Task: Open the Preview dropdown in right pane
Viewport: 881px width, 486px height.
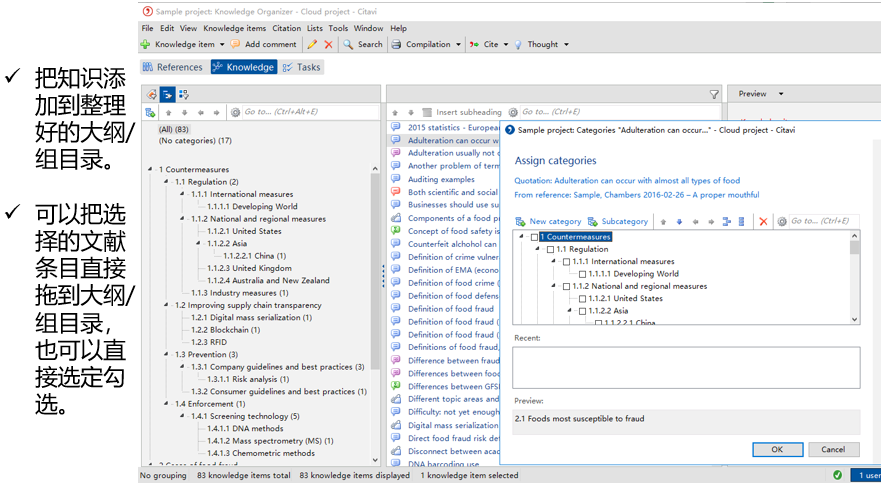Action: pyautogui.click(x=781, y=94)
